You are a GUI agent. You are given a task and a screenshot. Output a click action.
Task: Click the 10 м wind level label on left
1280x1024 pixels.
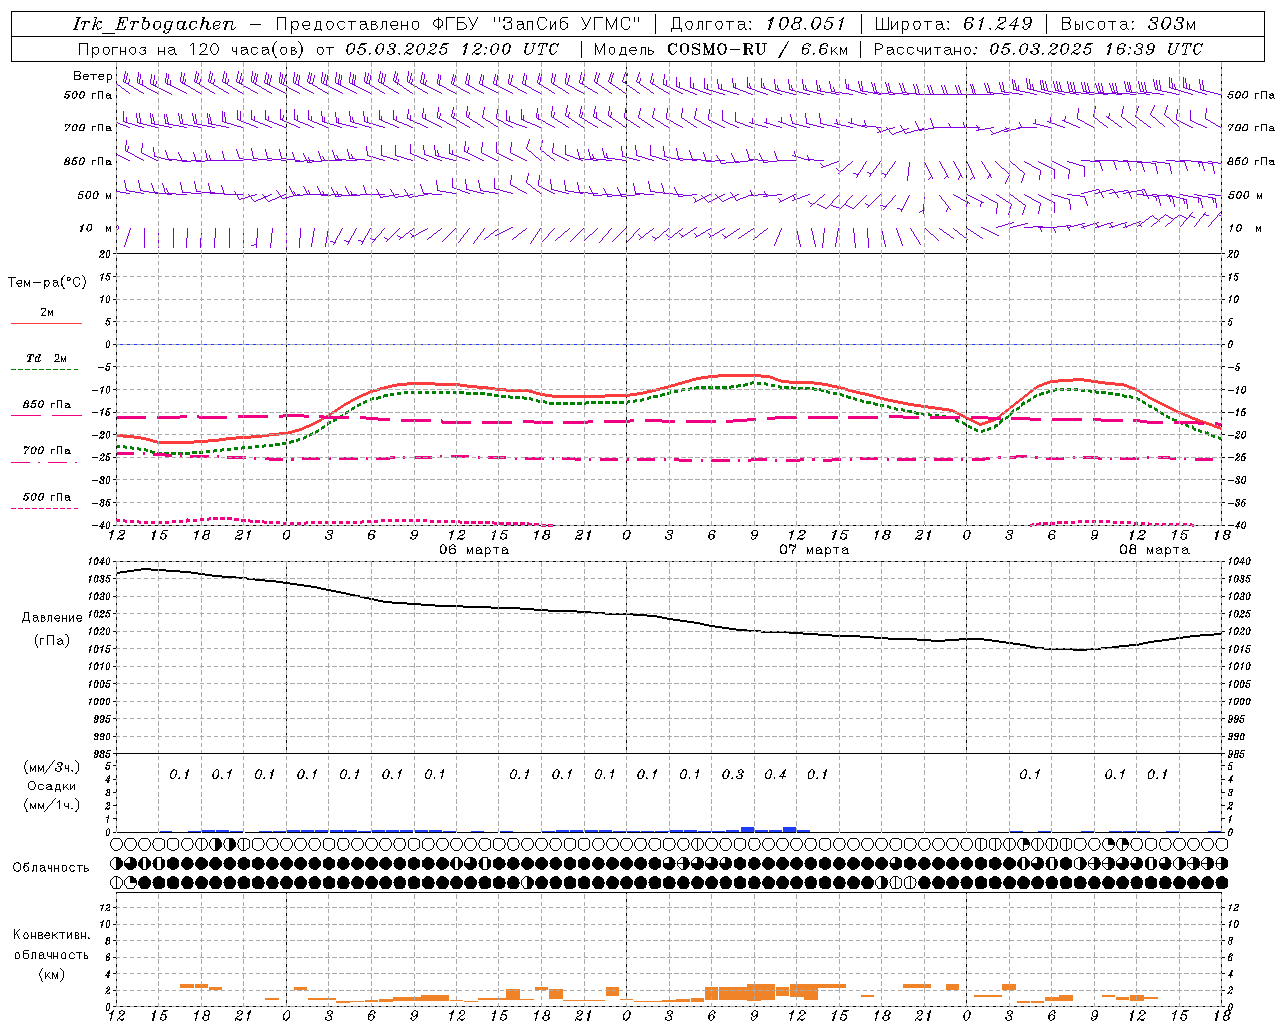[x=95, y=228]
